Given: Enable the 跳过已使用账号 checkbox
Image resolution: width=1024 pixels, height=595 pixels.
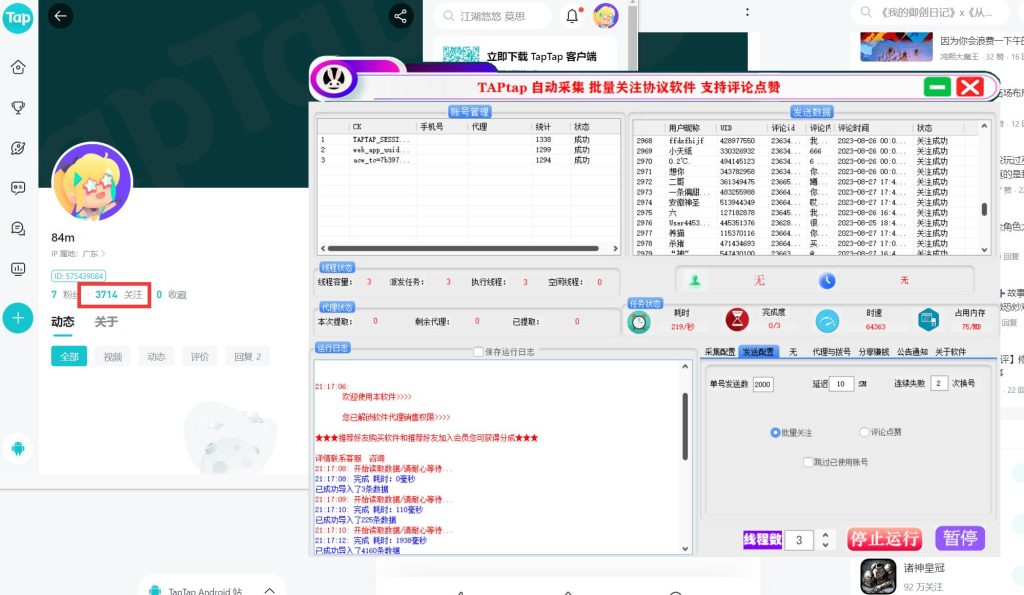Looking at the screenshot, I should tap(808, 462).
